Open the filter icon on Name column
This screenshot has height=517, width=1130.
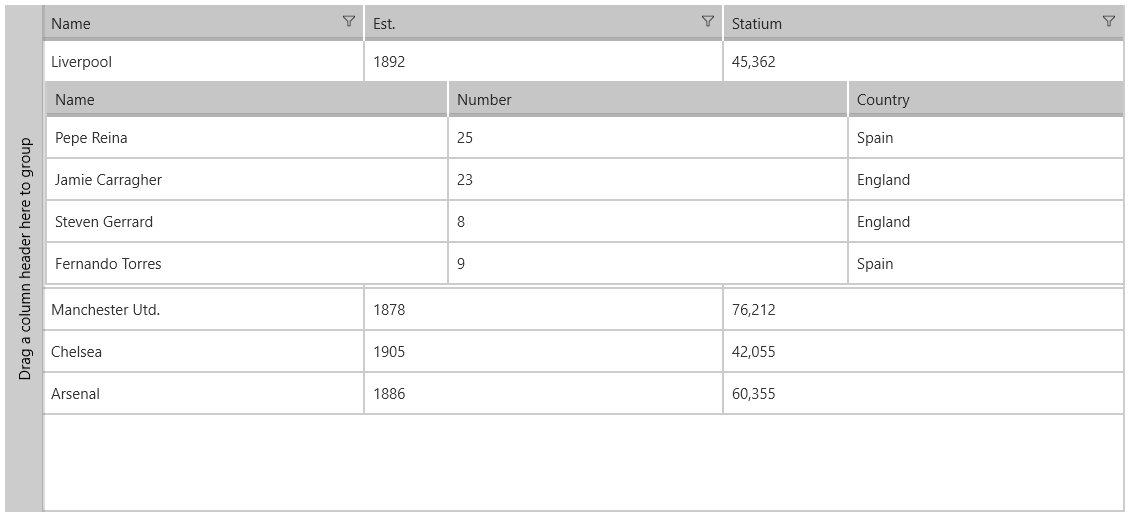coord(349,22)
